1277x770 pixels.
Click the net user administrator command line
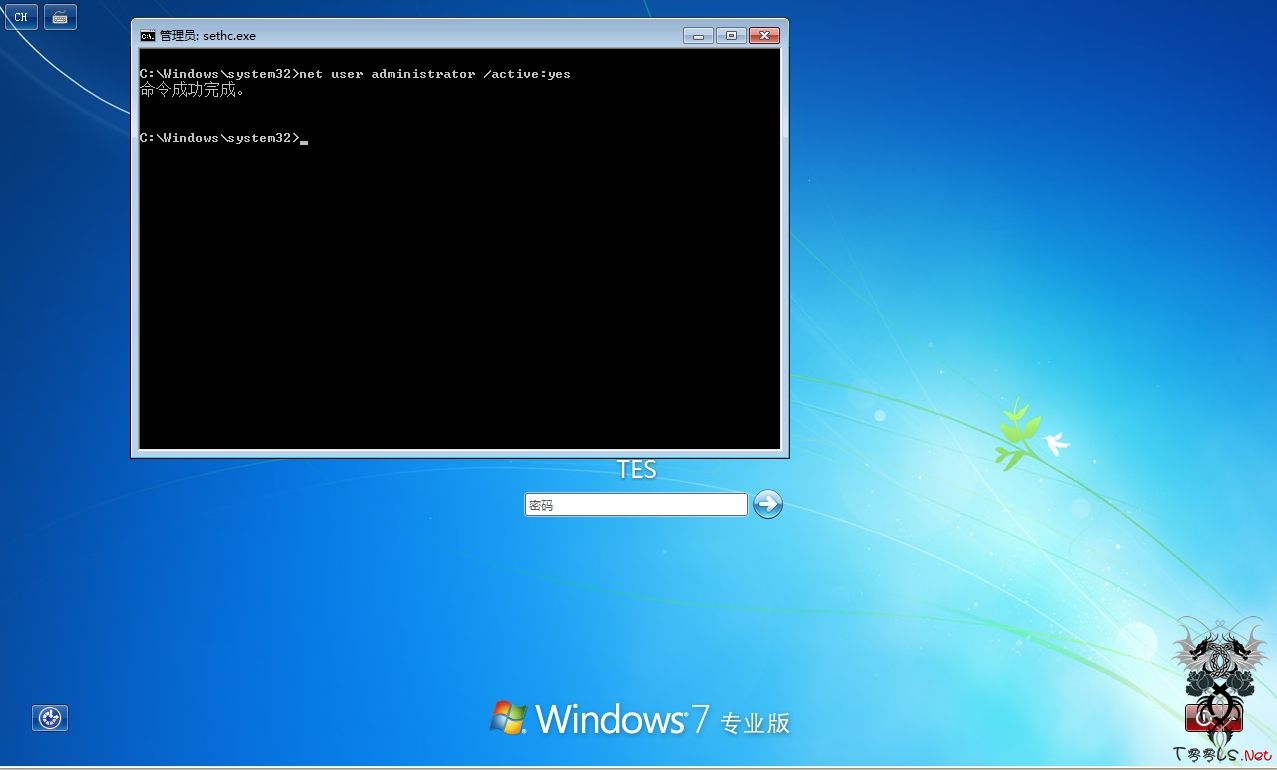coord(355,74)
